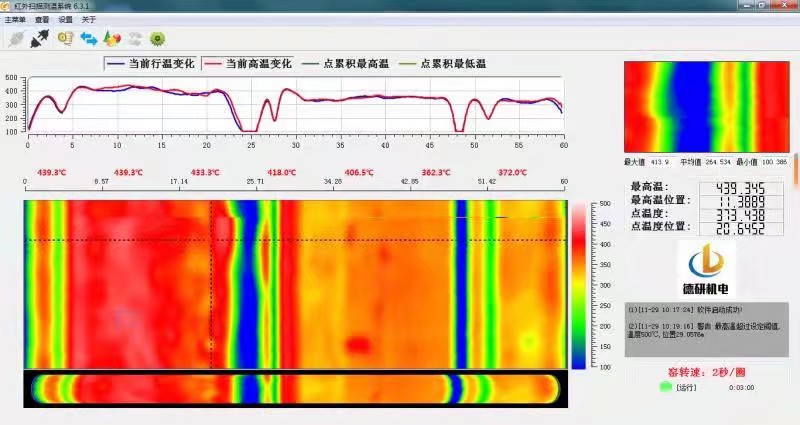Image resolution: width=800 pixels, height=425 pixels.
Task: Open the 设置 menu
Action: coord(65,19)
